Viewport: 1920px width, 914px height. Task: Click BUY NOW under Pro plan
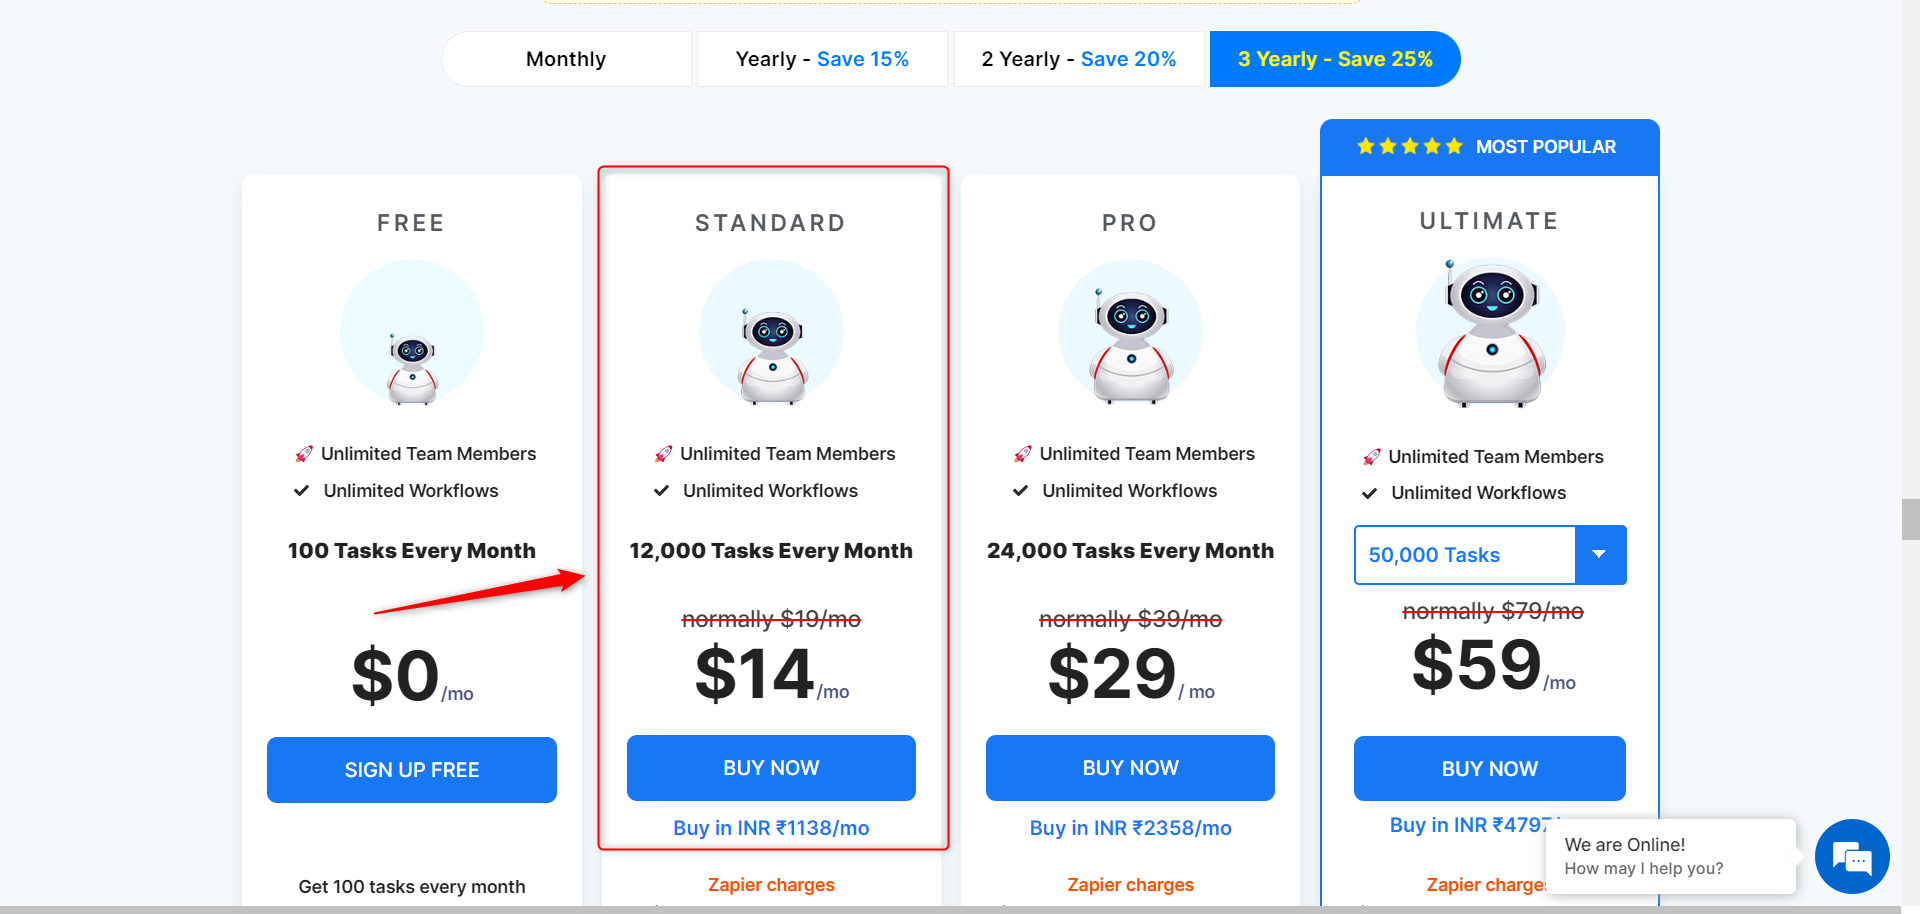click(x=1130, y=768)
